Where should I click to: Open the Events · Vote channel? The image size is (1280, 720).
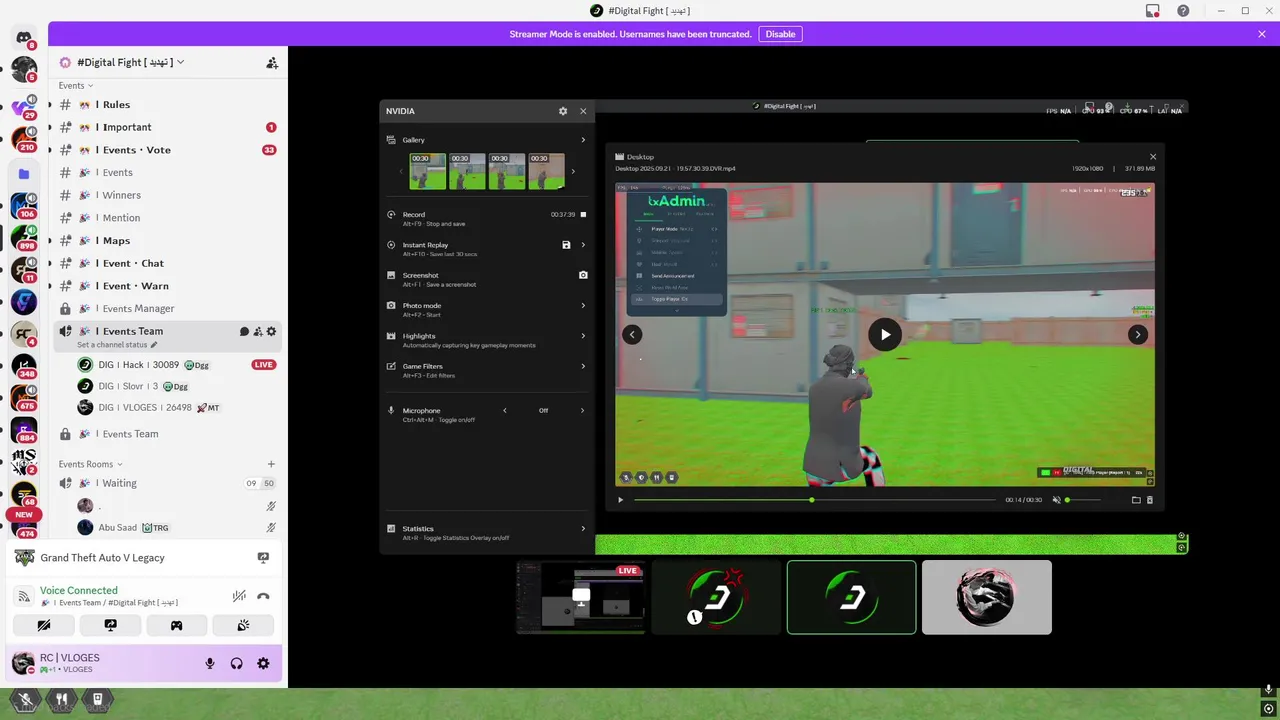(x=166, y=150)
